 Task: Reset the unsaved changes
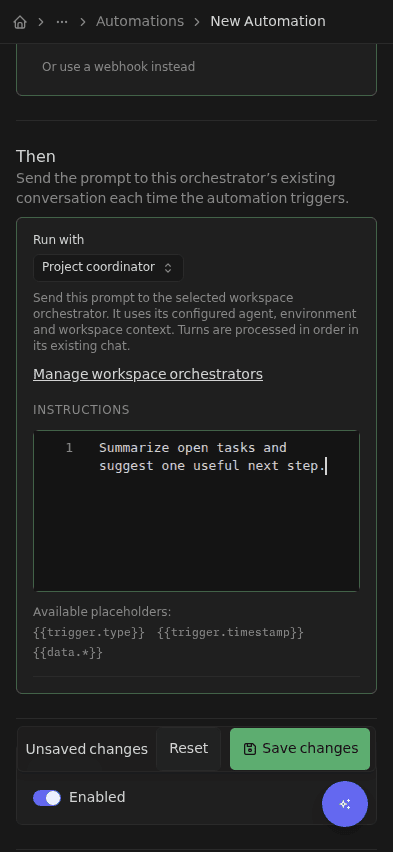(x=189, y=749)
